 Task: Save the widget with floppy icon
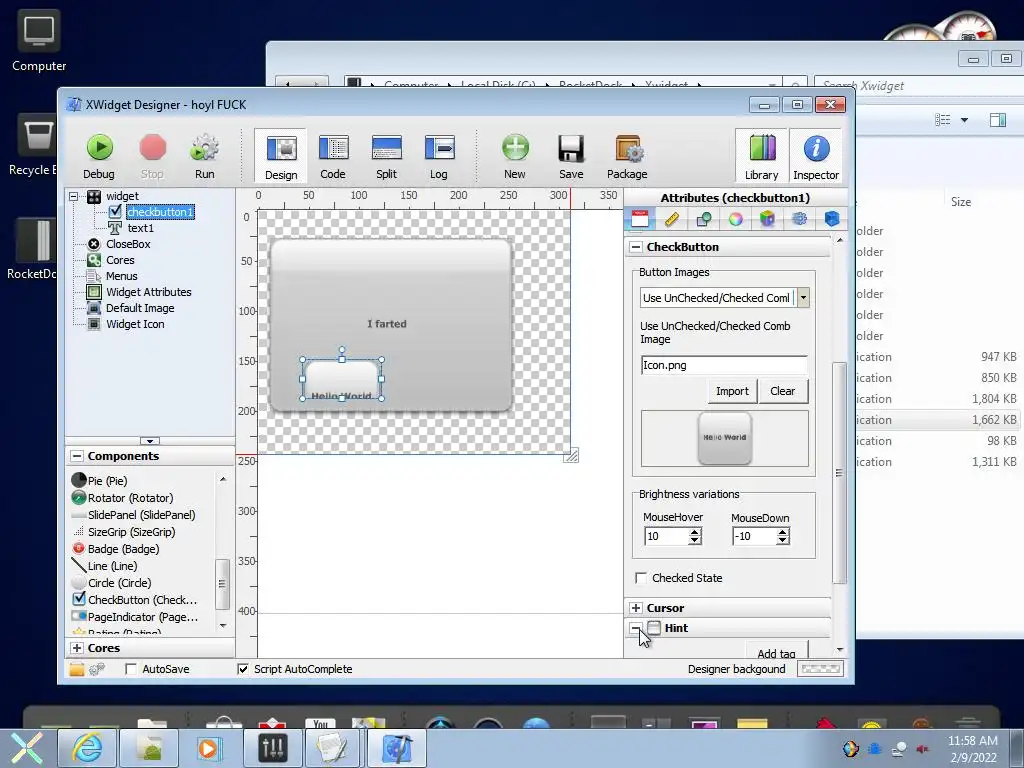571,148
